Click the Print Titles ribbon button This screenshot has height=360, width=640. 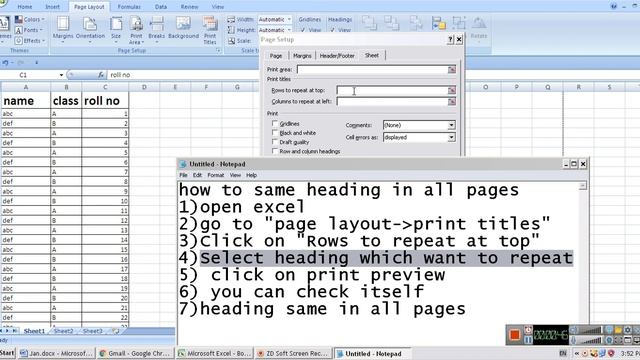pos(210,30)
